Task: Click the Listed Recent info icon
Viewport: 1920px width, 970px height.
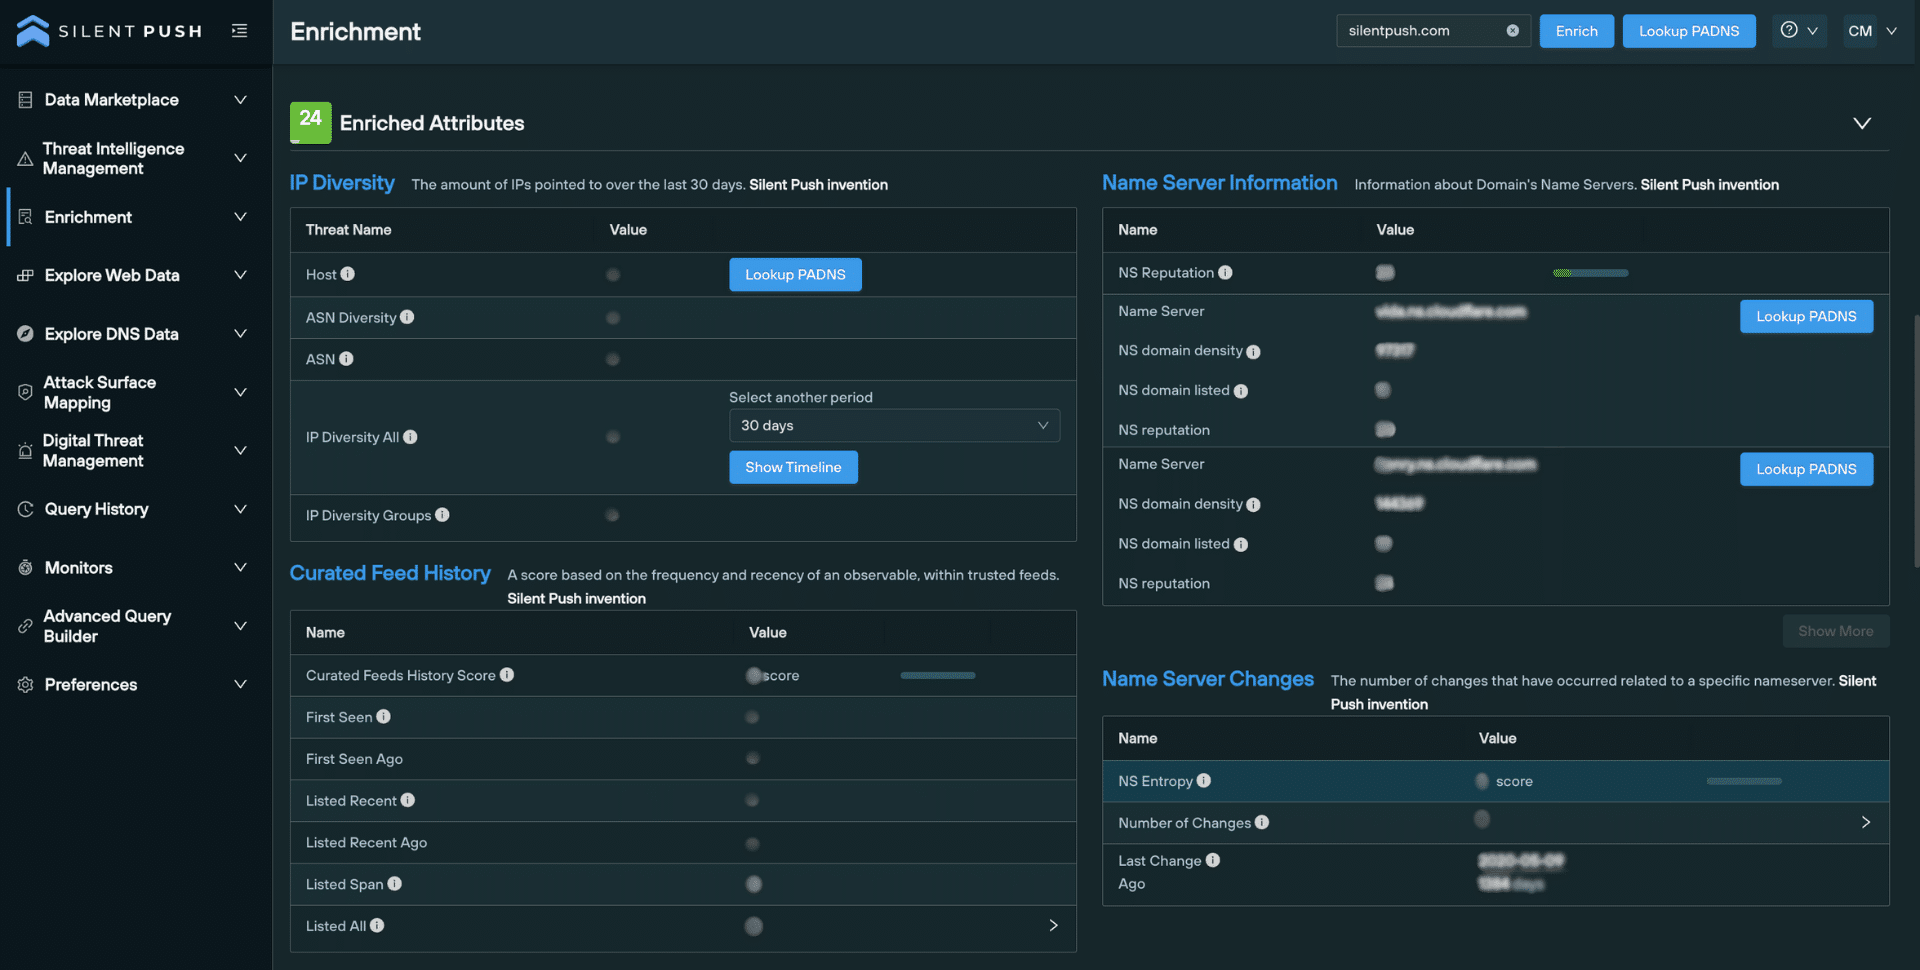Action: tap(408, 800)
